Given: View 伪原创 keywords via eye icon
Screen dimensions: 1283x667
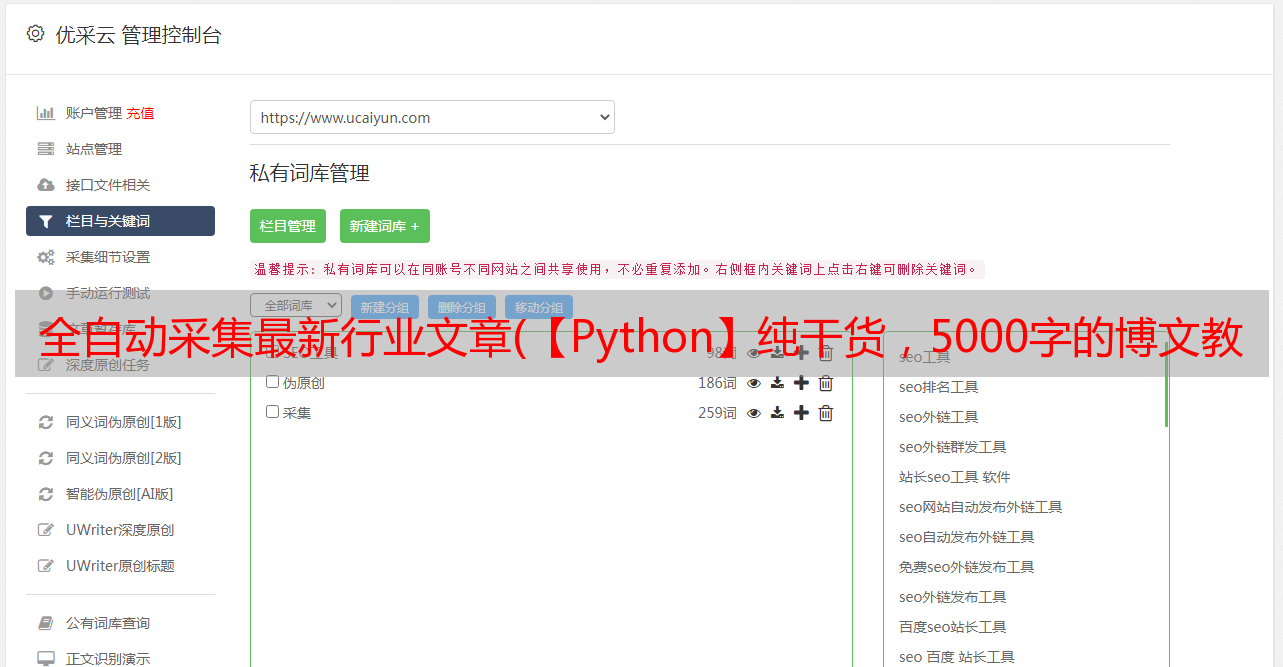Looking at the screenshot, I should click(x=754, y=383).
